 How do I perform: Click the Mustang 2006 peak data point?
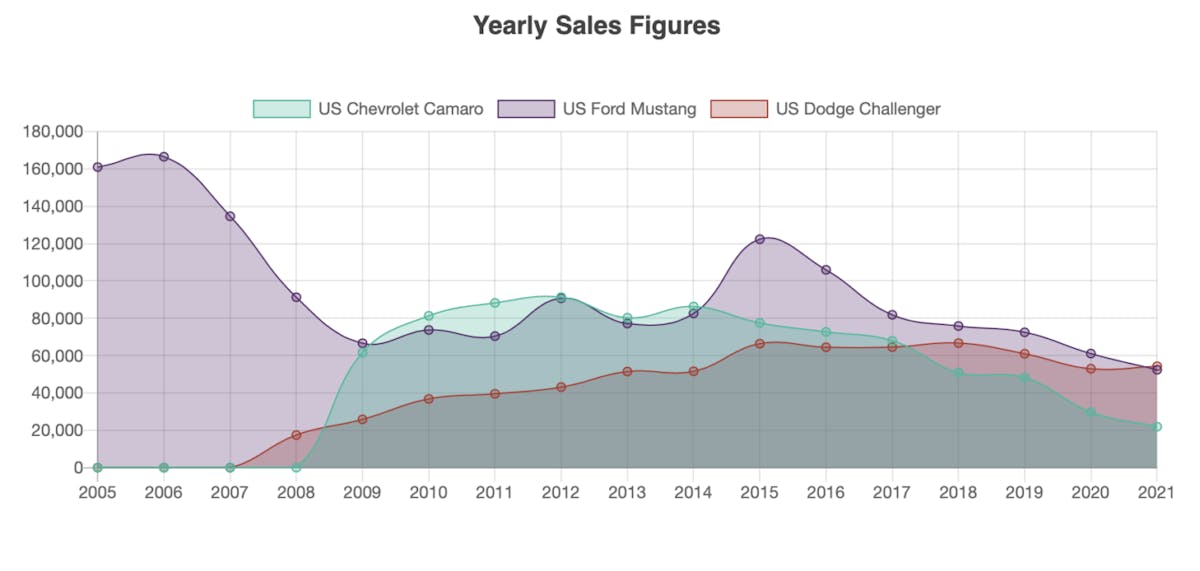coord(164,157)
